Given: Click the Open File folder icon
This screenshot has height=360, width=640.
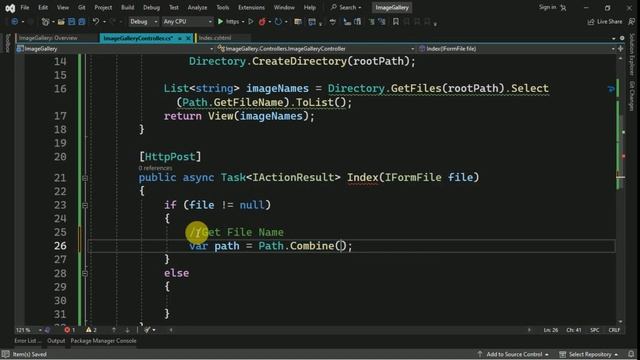Looking at the screenshot, I should (x=61, y=22).
